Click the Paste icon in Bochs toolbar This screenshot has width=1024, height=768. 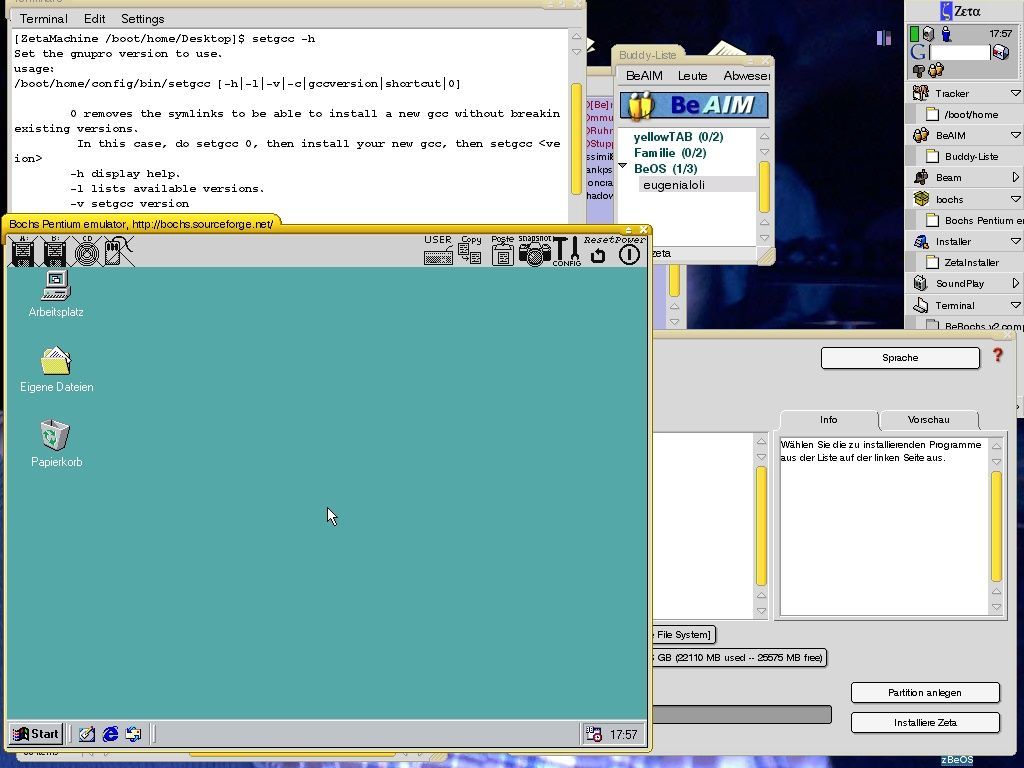pyautogui.click(x=502, y=250)
